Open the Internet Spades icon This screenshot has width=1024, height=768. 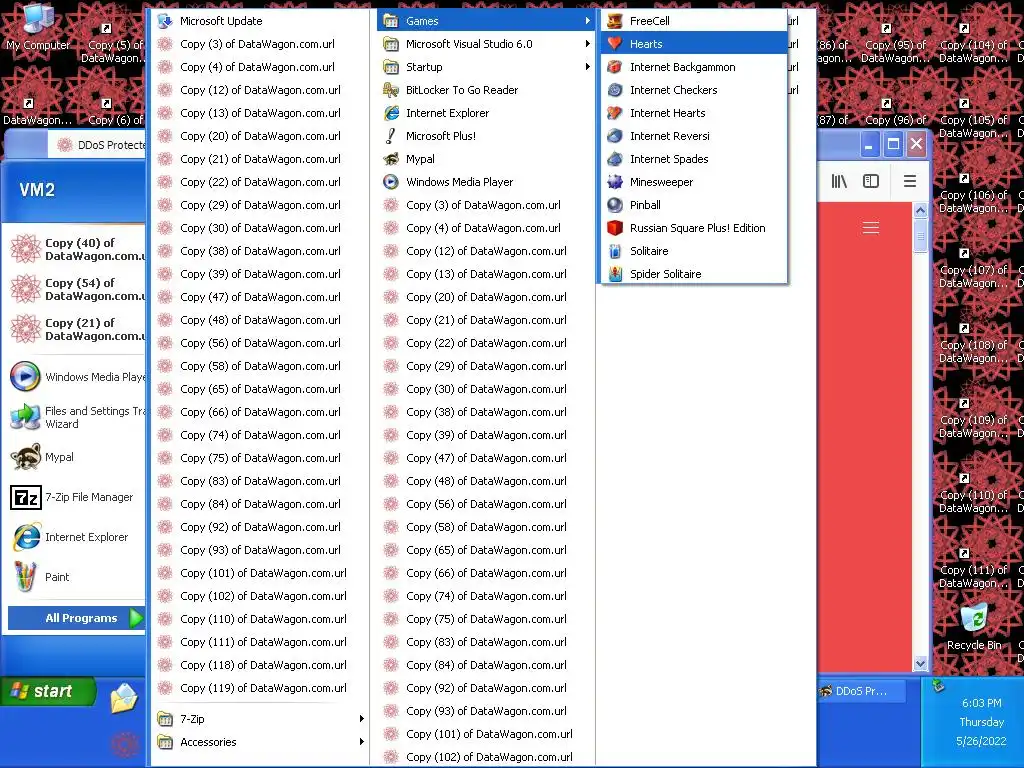[615, 159]
